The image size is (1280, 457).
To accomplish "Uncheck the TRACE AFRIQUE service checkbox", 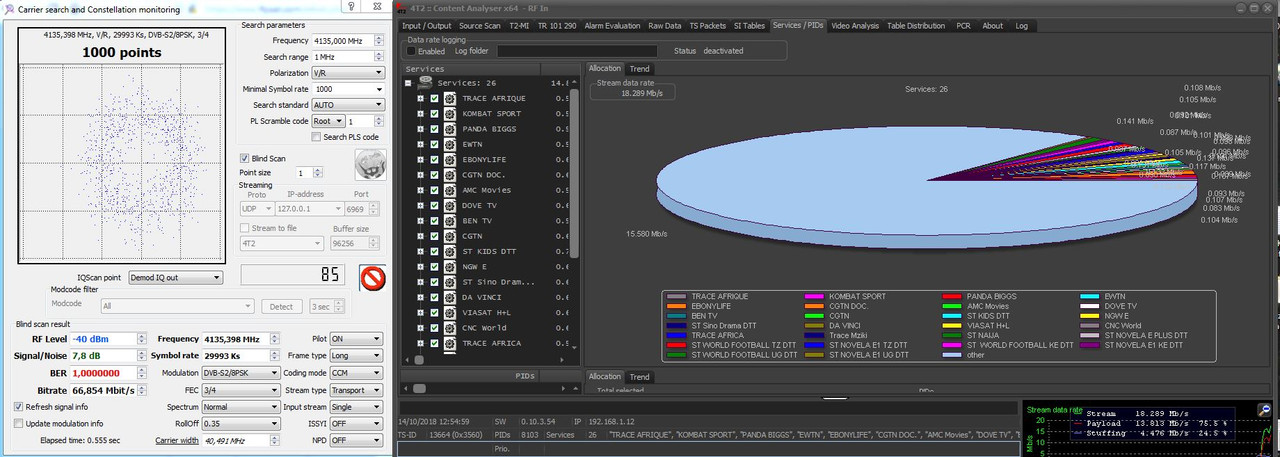I will pyautogui.click(x=434, y=98).
